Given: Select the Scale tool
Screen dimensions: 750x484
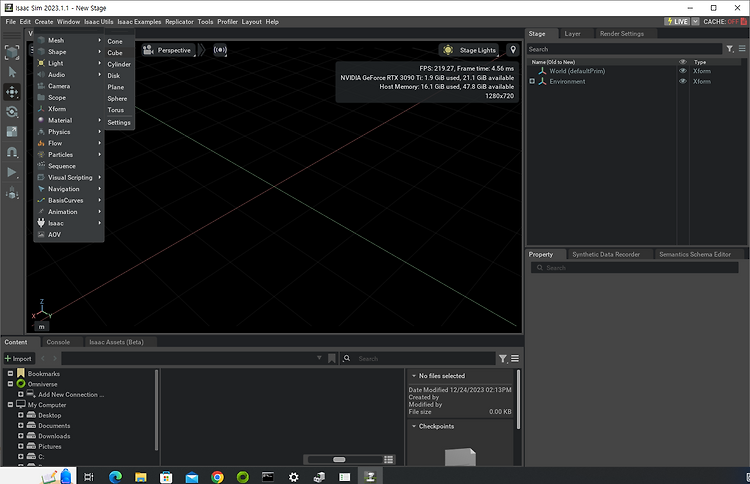Looking at the screenshot, I should (12, 132).
